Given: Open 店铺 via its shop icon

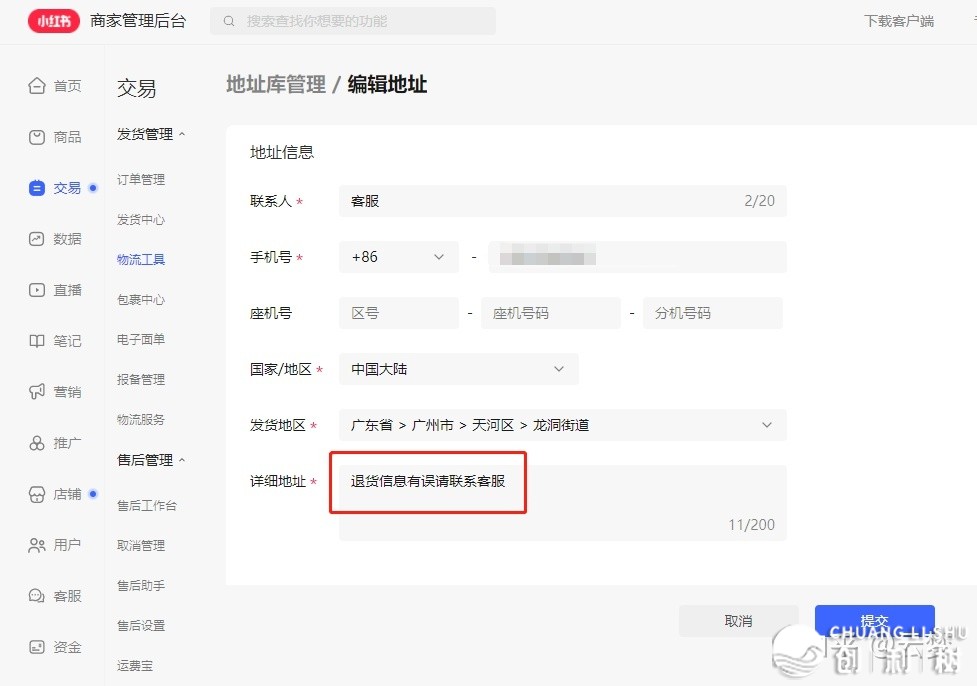Looking at the screenshot, I should point(37,494).
